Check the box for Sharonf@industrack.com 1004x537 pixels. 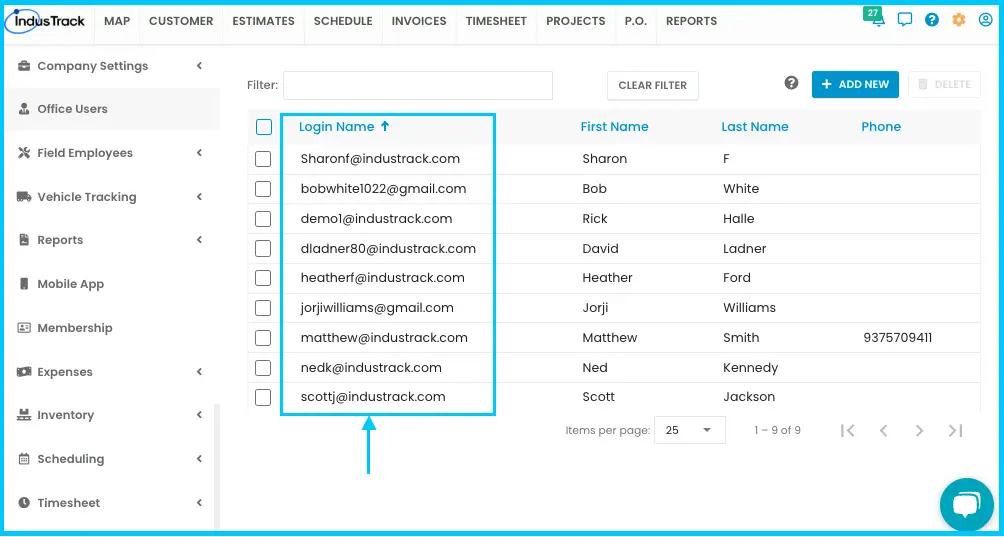pyautogui.click(x=263, y=159)
